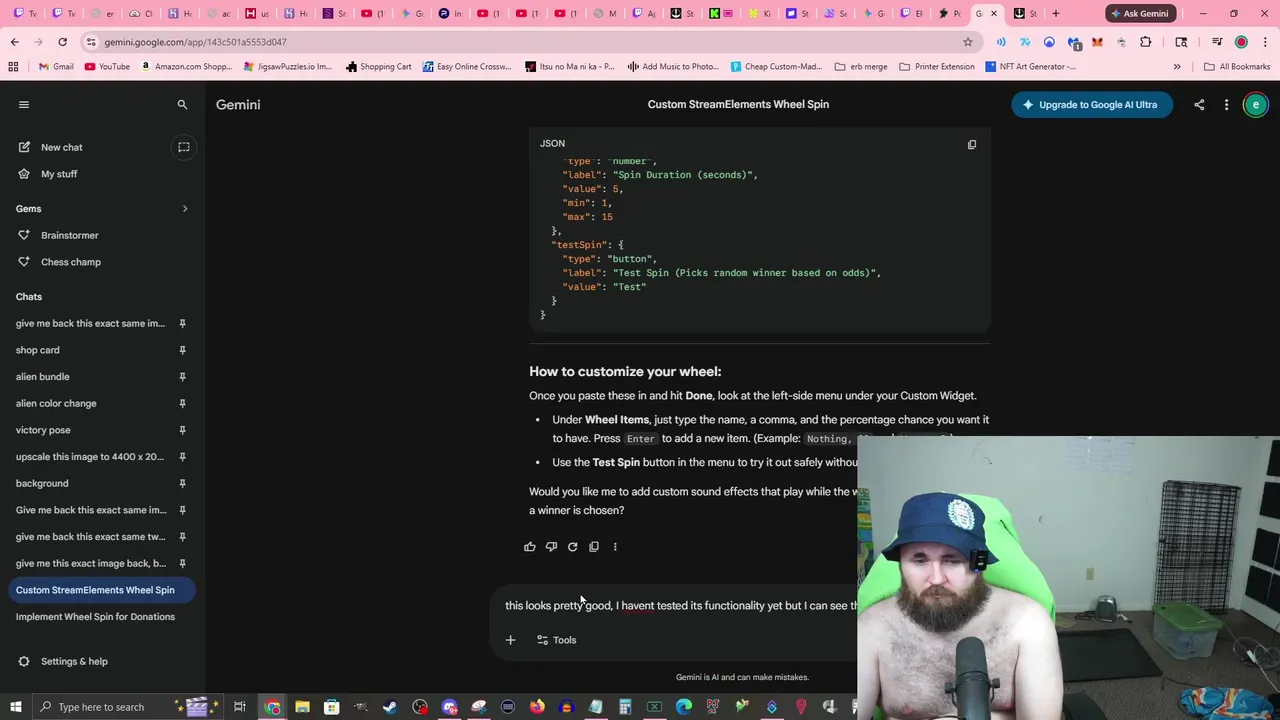Viewport: 1280px width, 720px height.
Task: Open the 'background' chat
Action: 42,483
